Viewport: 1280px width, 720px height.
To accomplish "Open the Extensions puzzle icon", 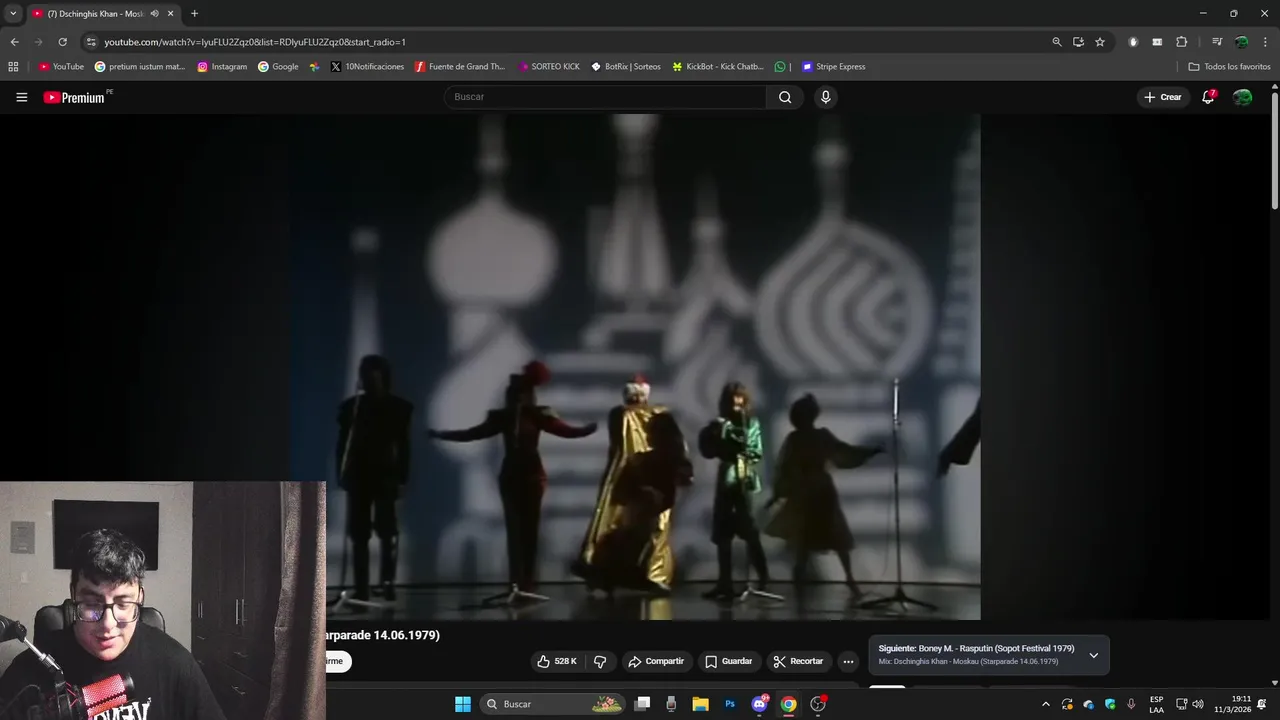I will 1181,42.
